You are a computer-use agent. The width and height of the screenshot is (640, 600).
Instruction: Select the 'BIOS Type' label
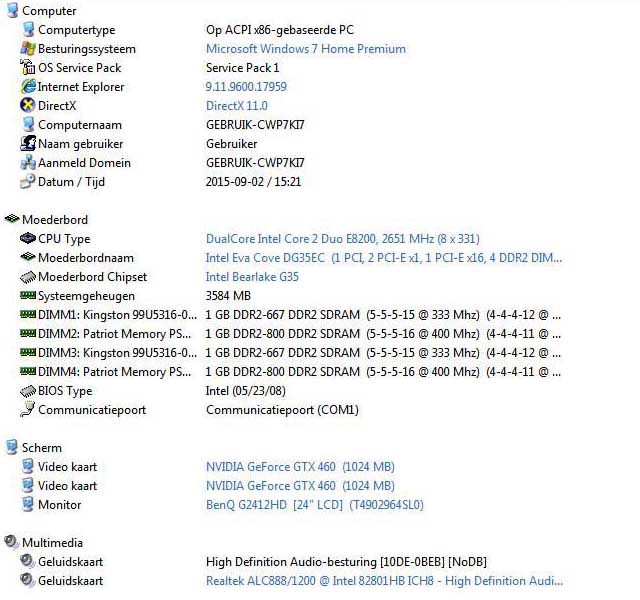click(x=65, y=391)
